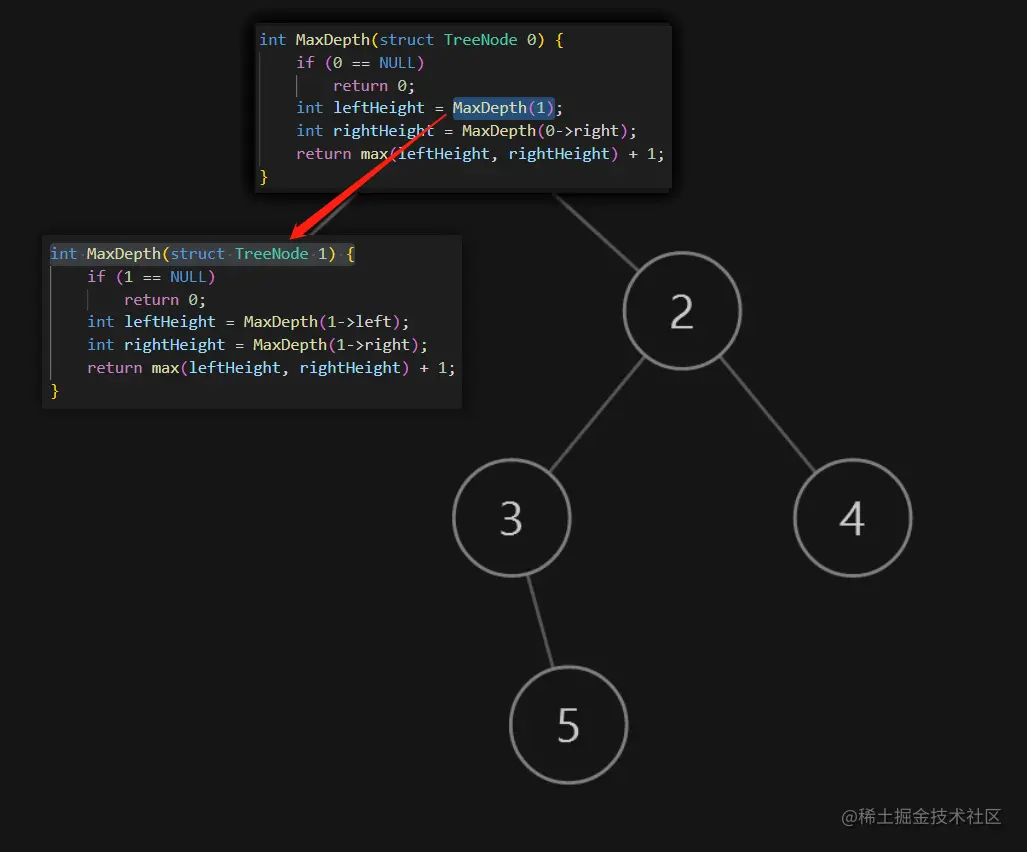This screenshot has width=1027, height=852.
Task: Select tree node 2
Action: [682, 310]
